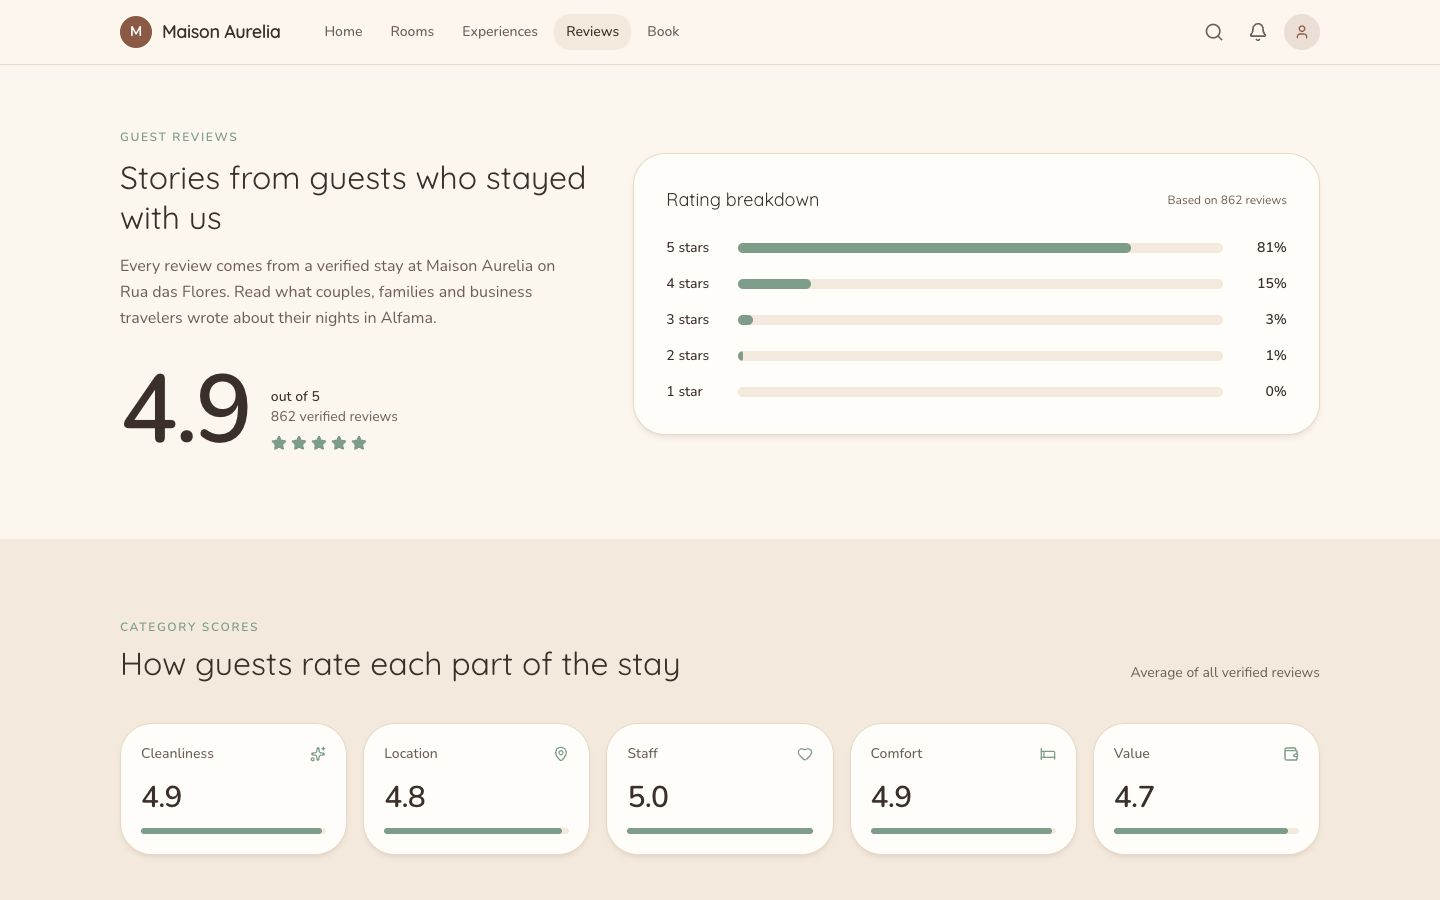
Task: Go to the Home nav item
Action: pos(343,32)
